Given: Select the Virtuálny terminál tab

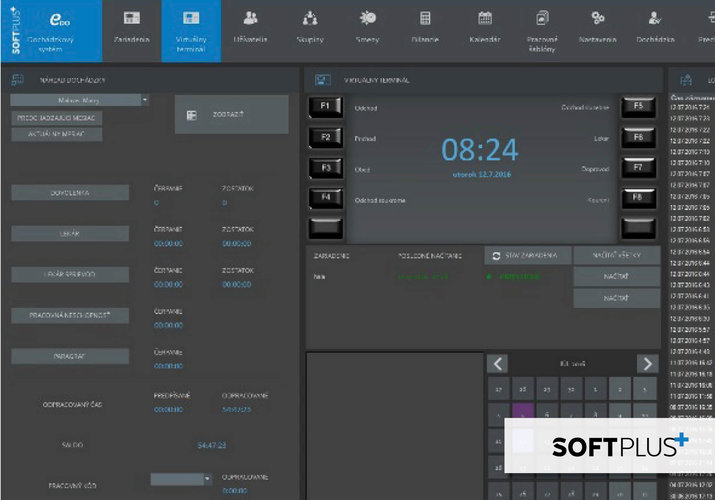Looking at the screenshot, I should (x=190, y=30).
